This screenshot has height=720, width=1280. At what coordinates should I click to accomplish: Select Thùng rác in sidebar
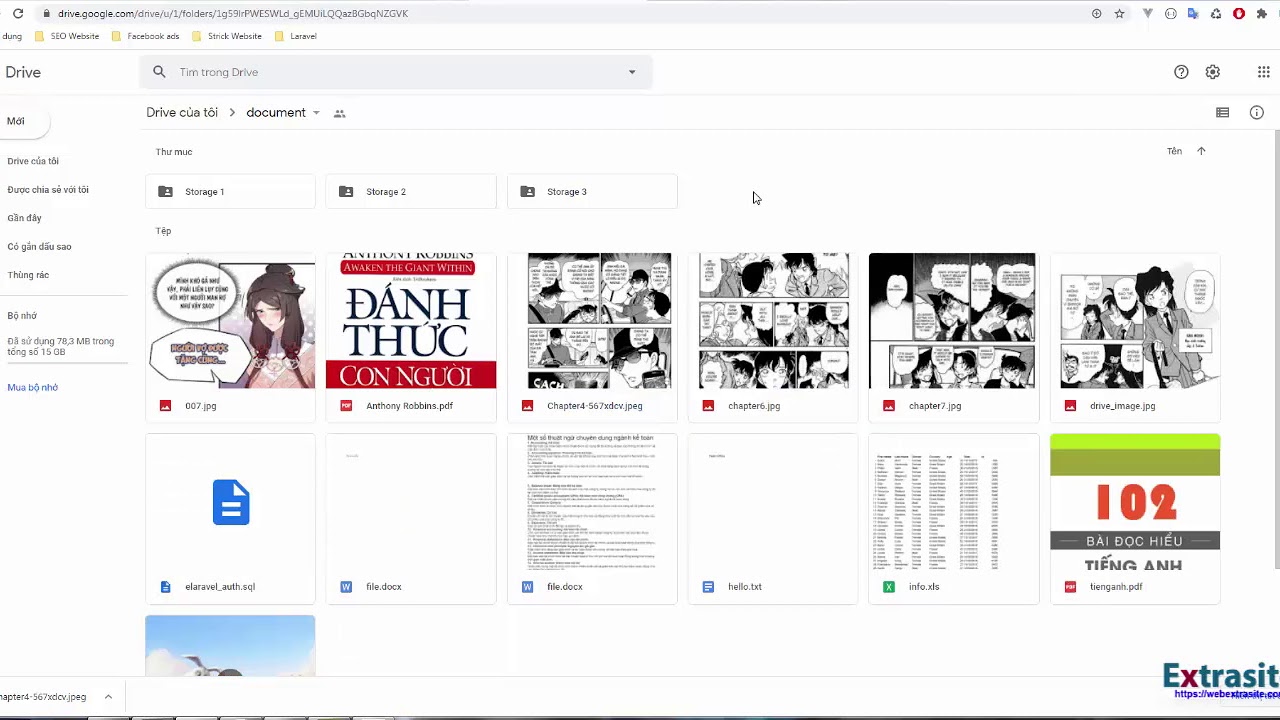(x=28, y=275)
